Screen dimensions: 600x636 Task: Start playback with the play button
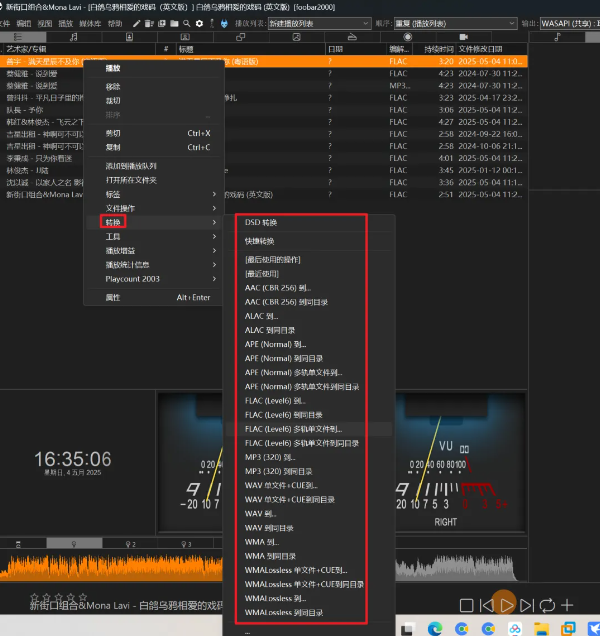click(506, 606)
